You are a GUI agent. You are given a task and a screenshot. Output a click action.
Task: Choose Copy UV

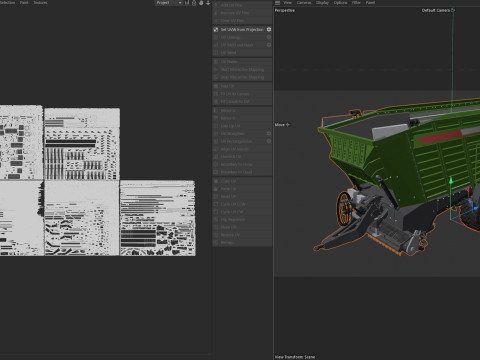pos(242,181)
